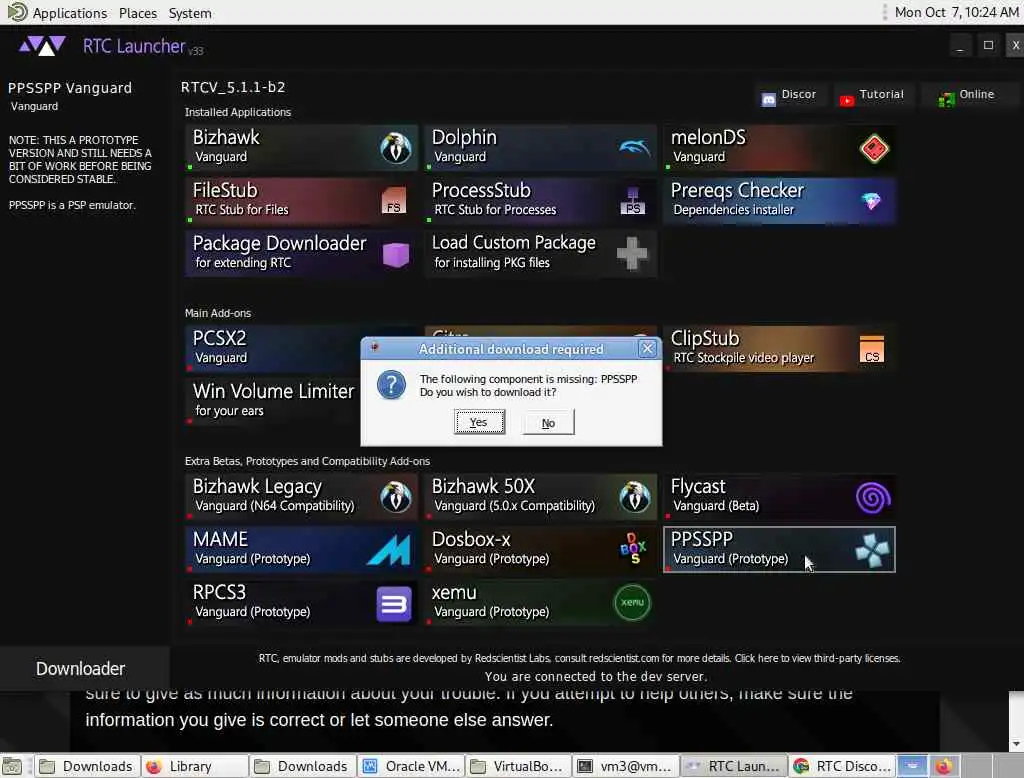Decline the PPSSPP download with No
The height and width of the screenshot is (778, 1024).
(x=548, y=423)
